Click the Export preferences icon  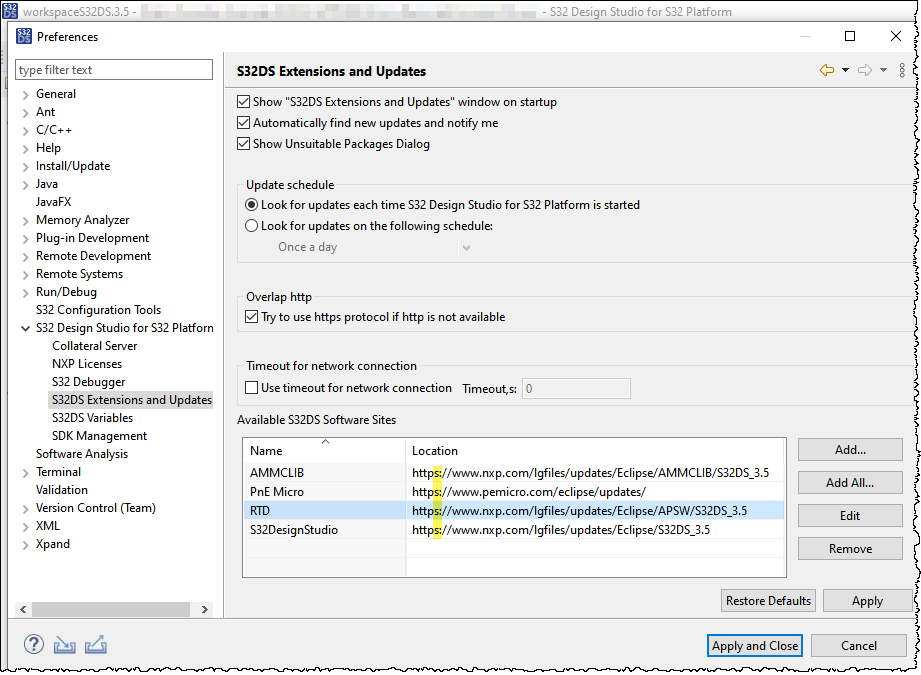96,645
